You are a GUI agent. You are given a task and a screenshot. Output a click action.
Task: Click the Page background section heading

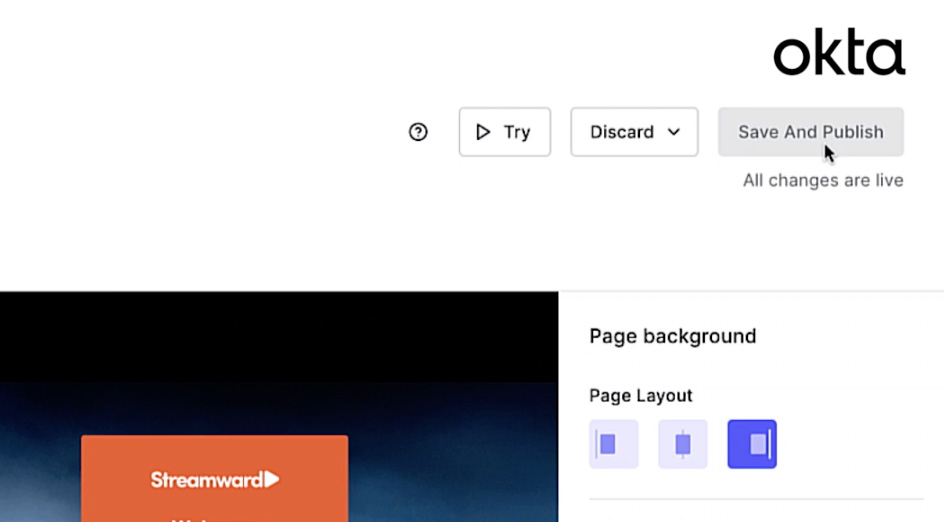672,336
